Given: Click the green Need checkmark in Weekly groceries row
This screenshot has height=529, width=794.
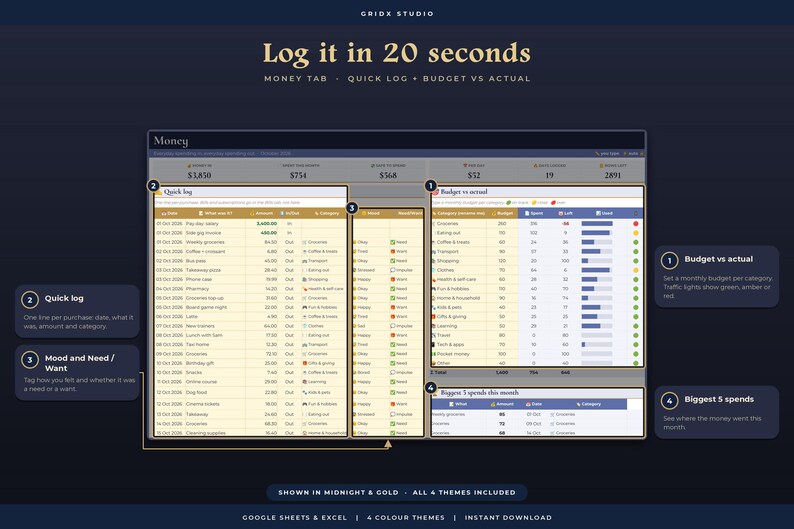Looking at the screenshot, I should 392,242.
